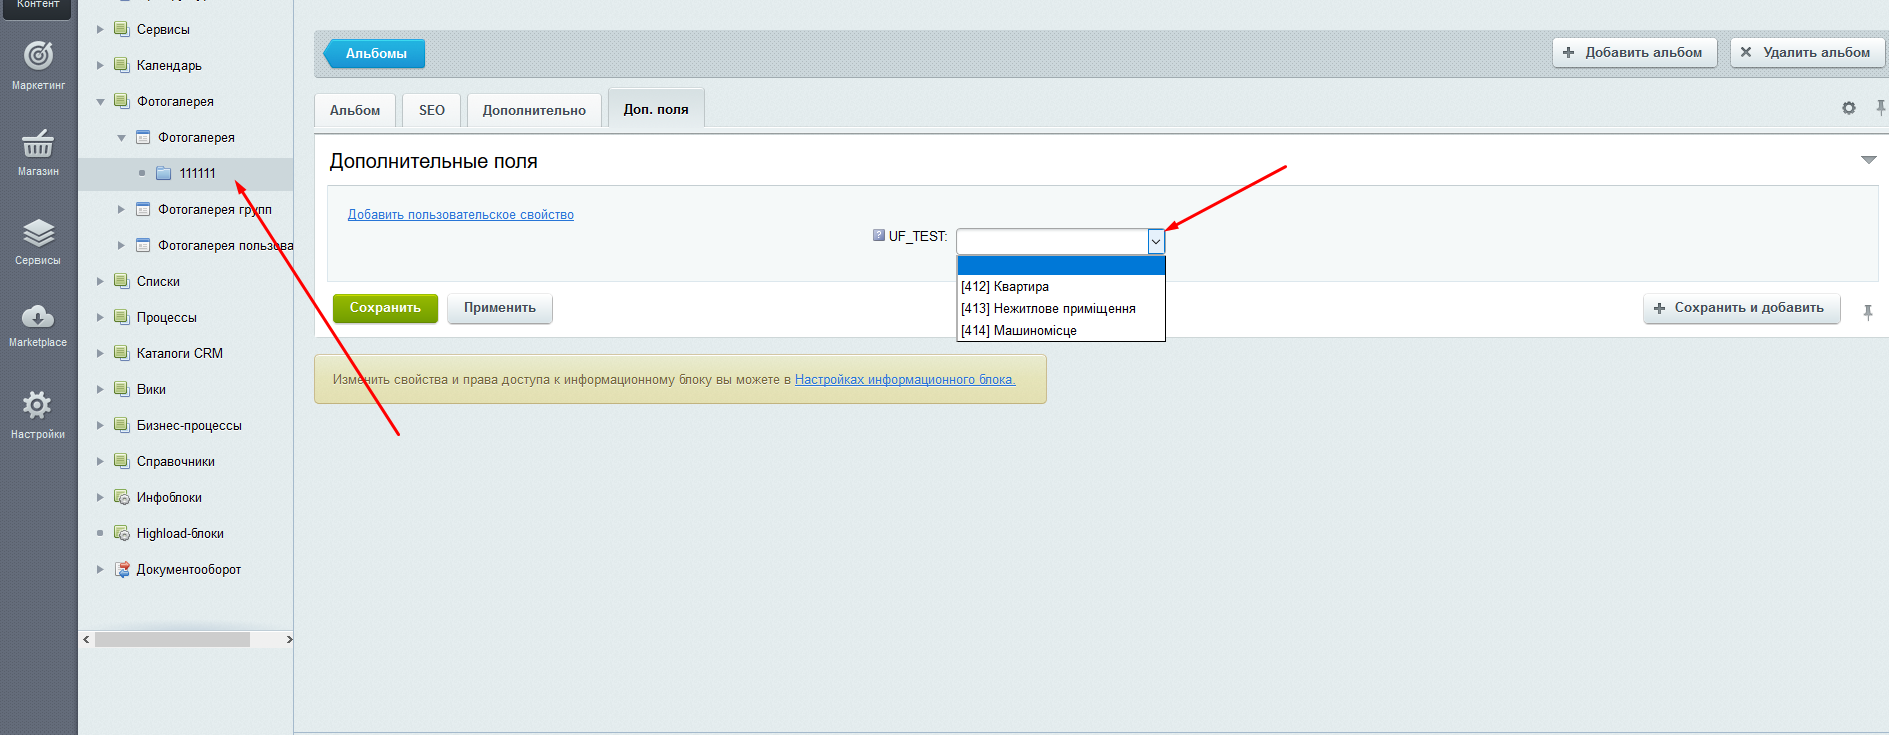Open the Магазин shop basket icon

pyautogui.click(x=38, y=145)
